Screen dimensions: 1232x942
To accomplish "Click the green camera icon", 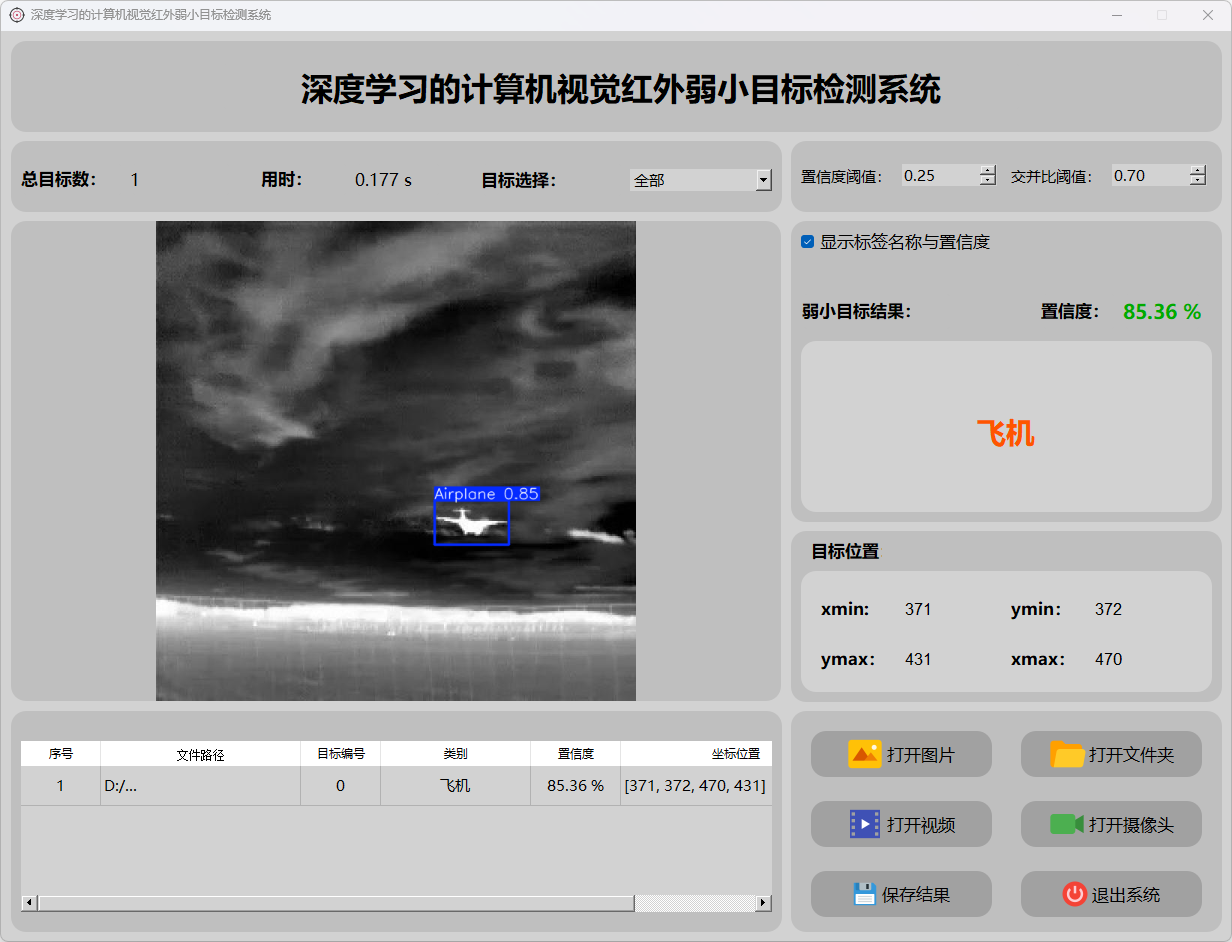I will click(1066, 824).
